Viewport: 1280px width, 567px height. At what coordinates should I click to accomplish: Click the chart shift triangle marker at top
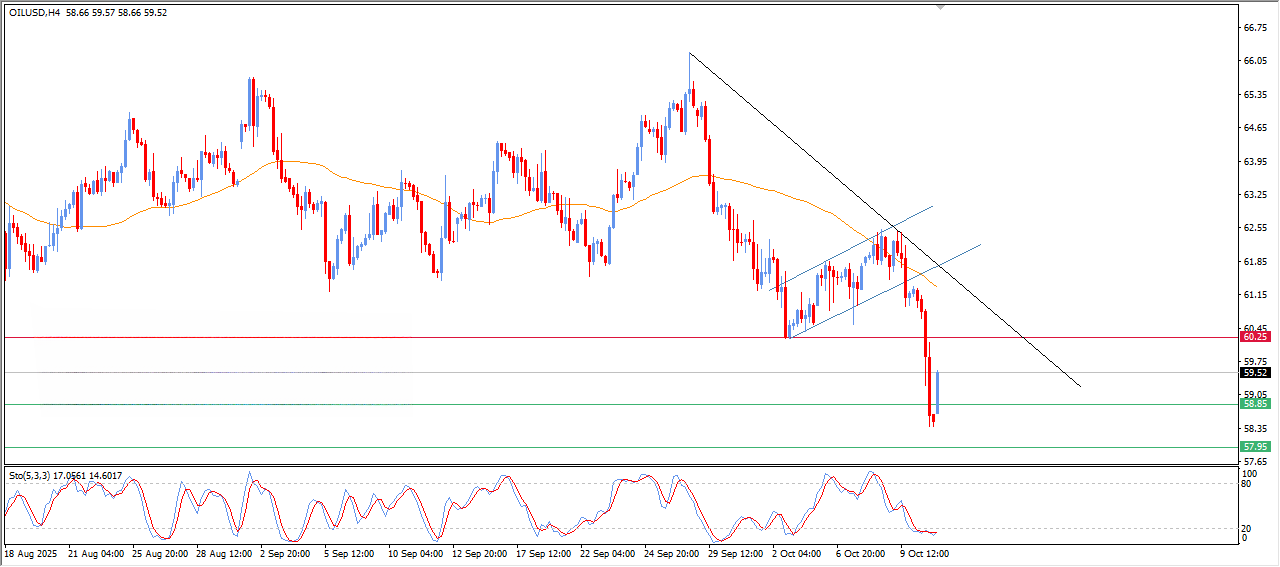coord(940,7)
